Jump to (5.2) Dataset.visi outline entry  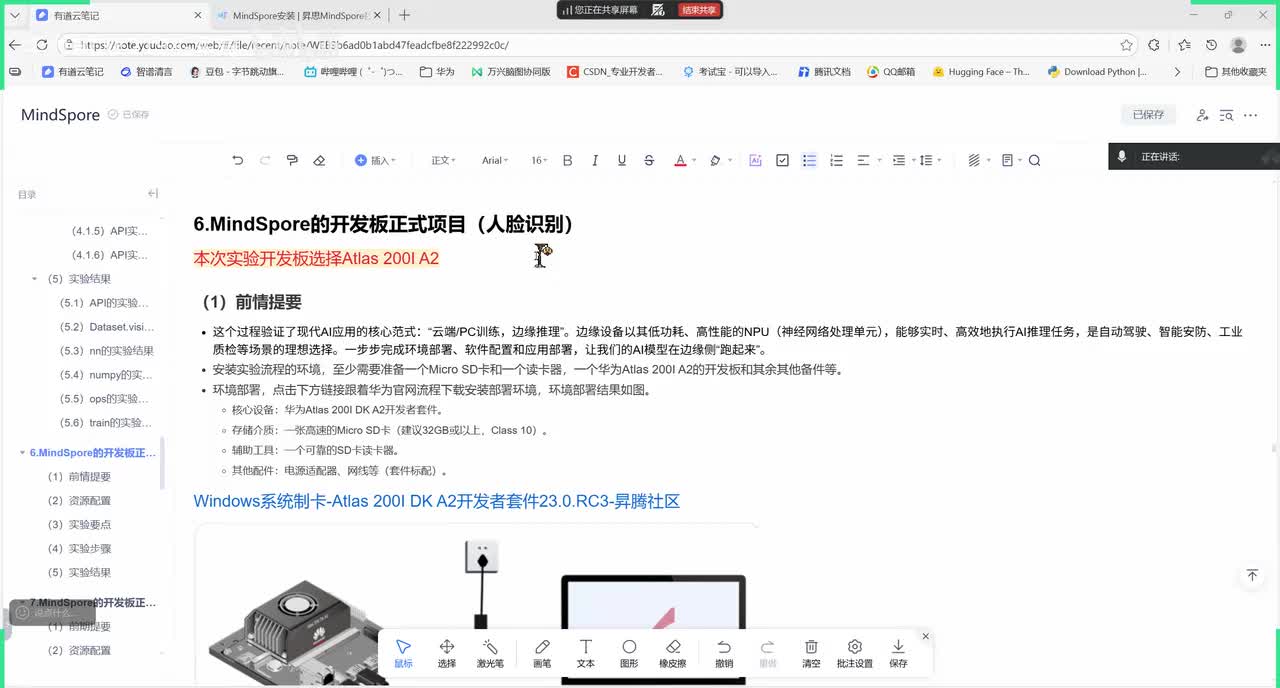point(107,327)
